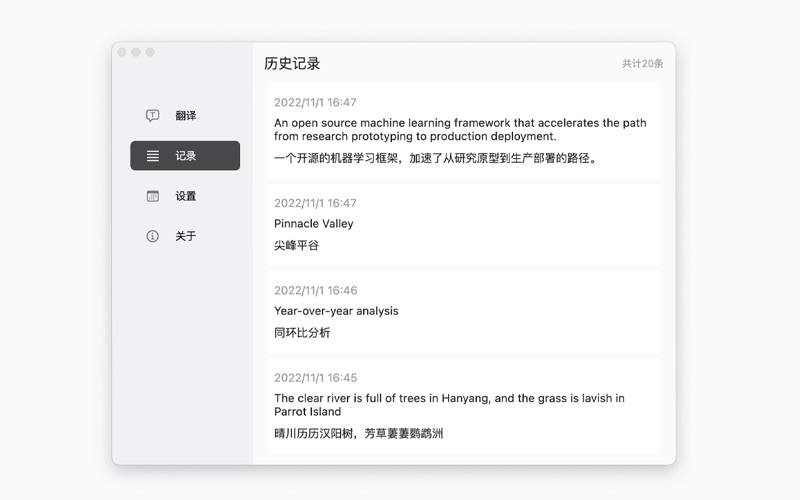Click the timestamp above Pinnacle Valley
Screen dimensions: 800x500
pos(315,203)
